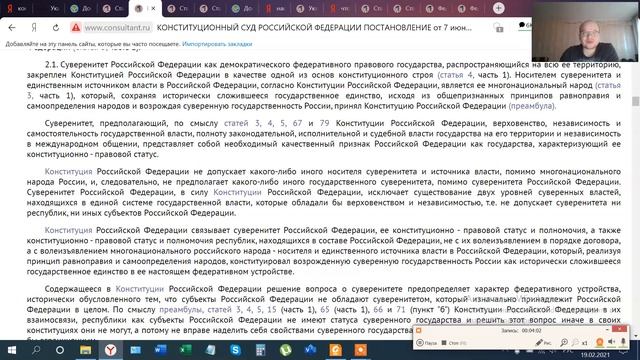This screenshot has height=360, width=640.
Task: Open Yandex home via Я button
Action: (34, 27)
